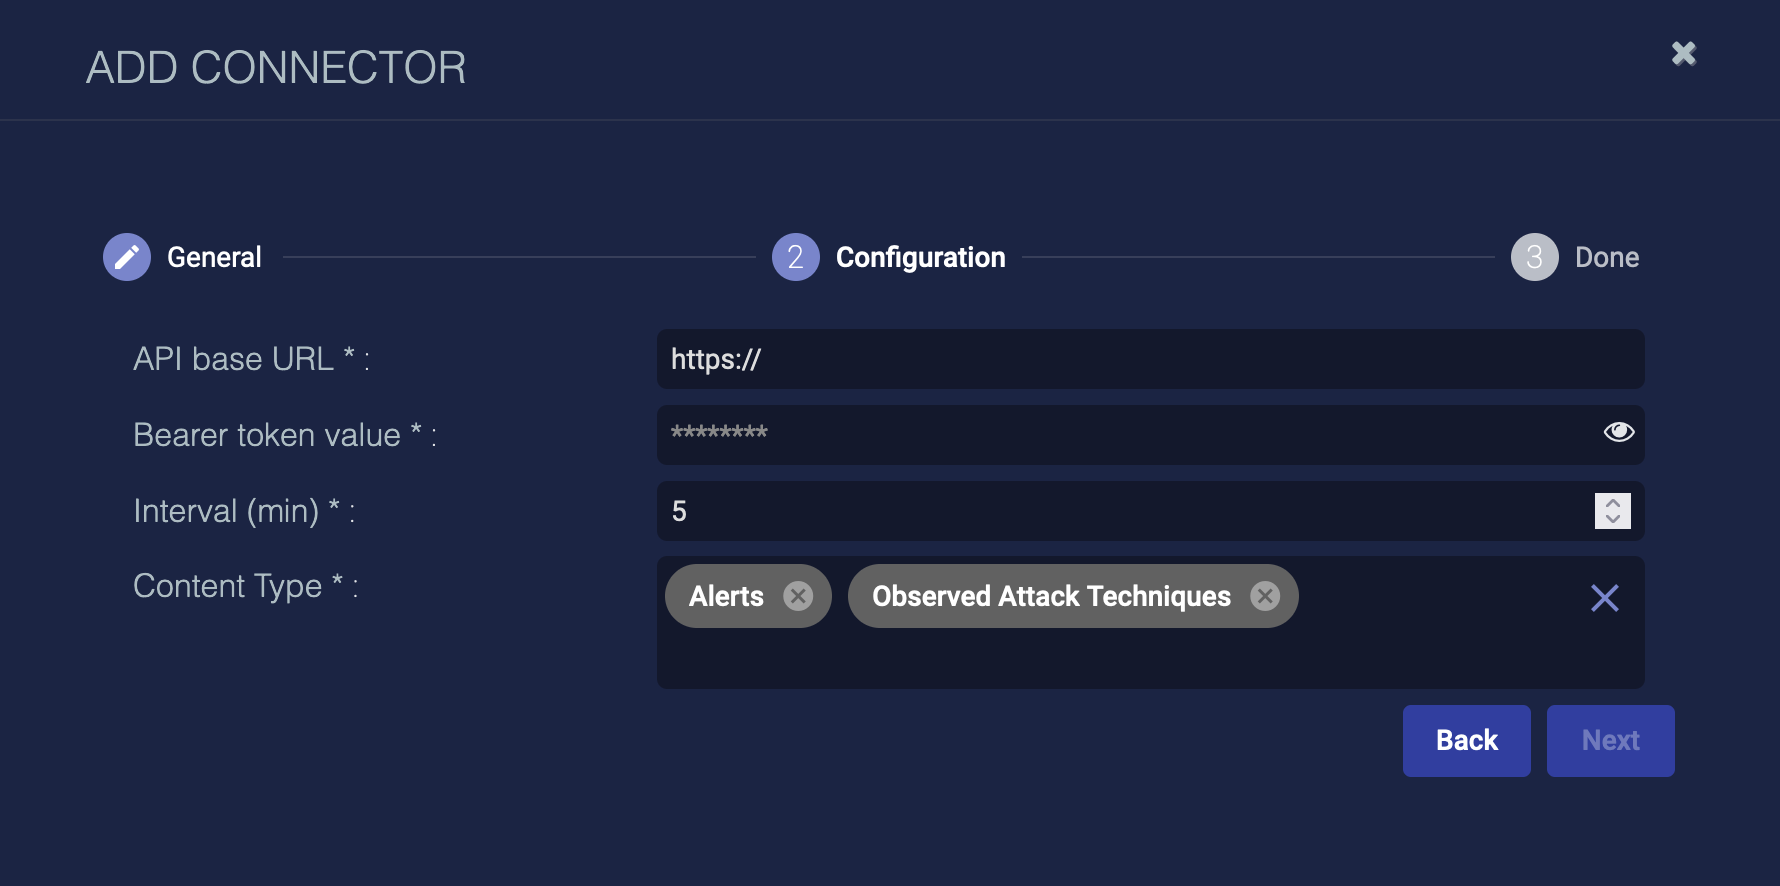Viewport: 1780px width, 886px height.
Task: Focus the API base URL field
Action: [x=1150, y=359]
